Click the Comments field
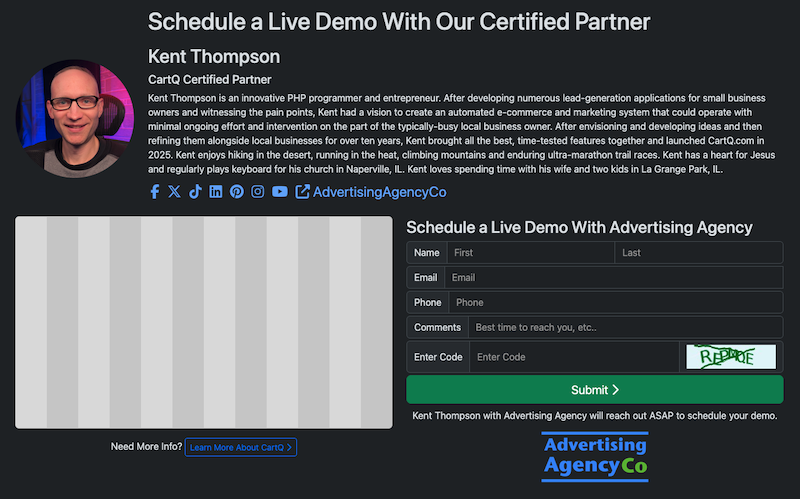 tap(626, 328)
